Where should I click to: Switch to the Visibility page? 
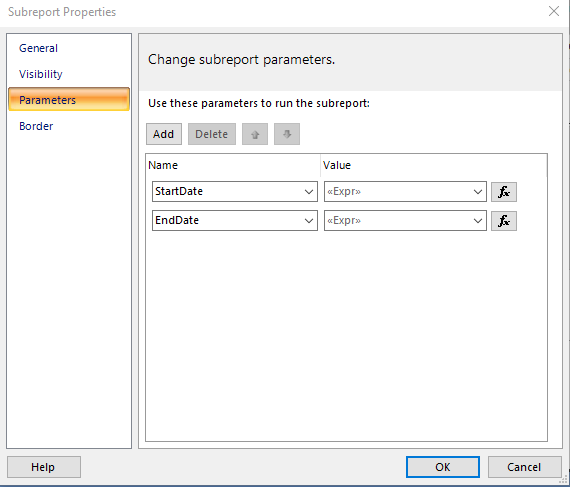pyautogui.click(x=41, y=74)
